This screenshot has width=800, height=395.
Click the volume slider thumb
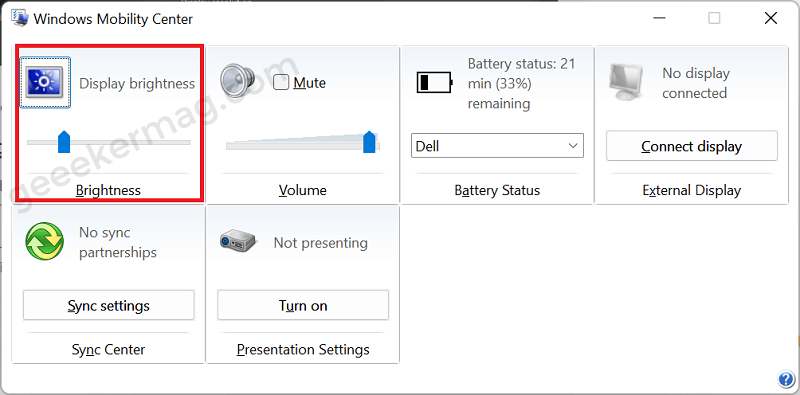click(369, 142)
